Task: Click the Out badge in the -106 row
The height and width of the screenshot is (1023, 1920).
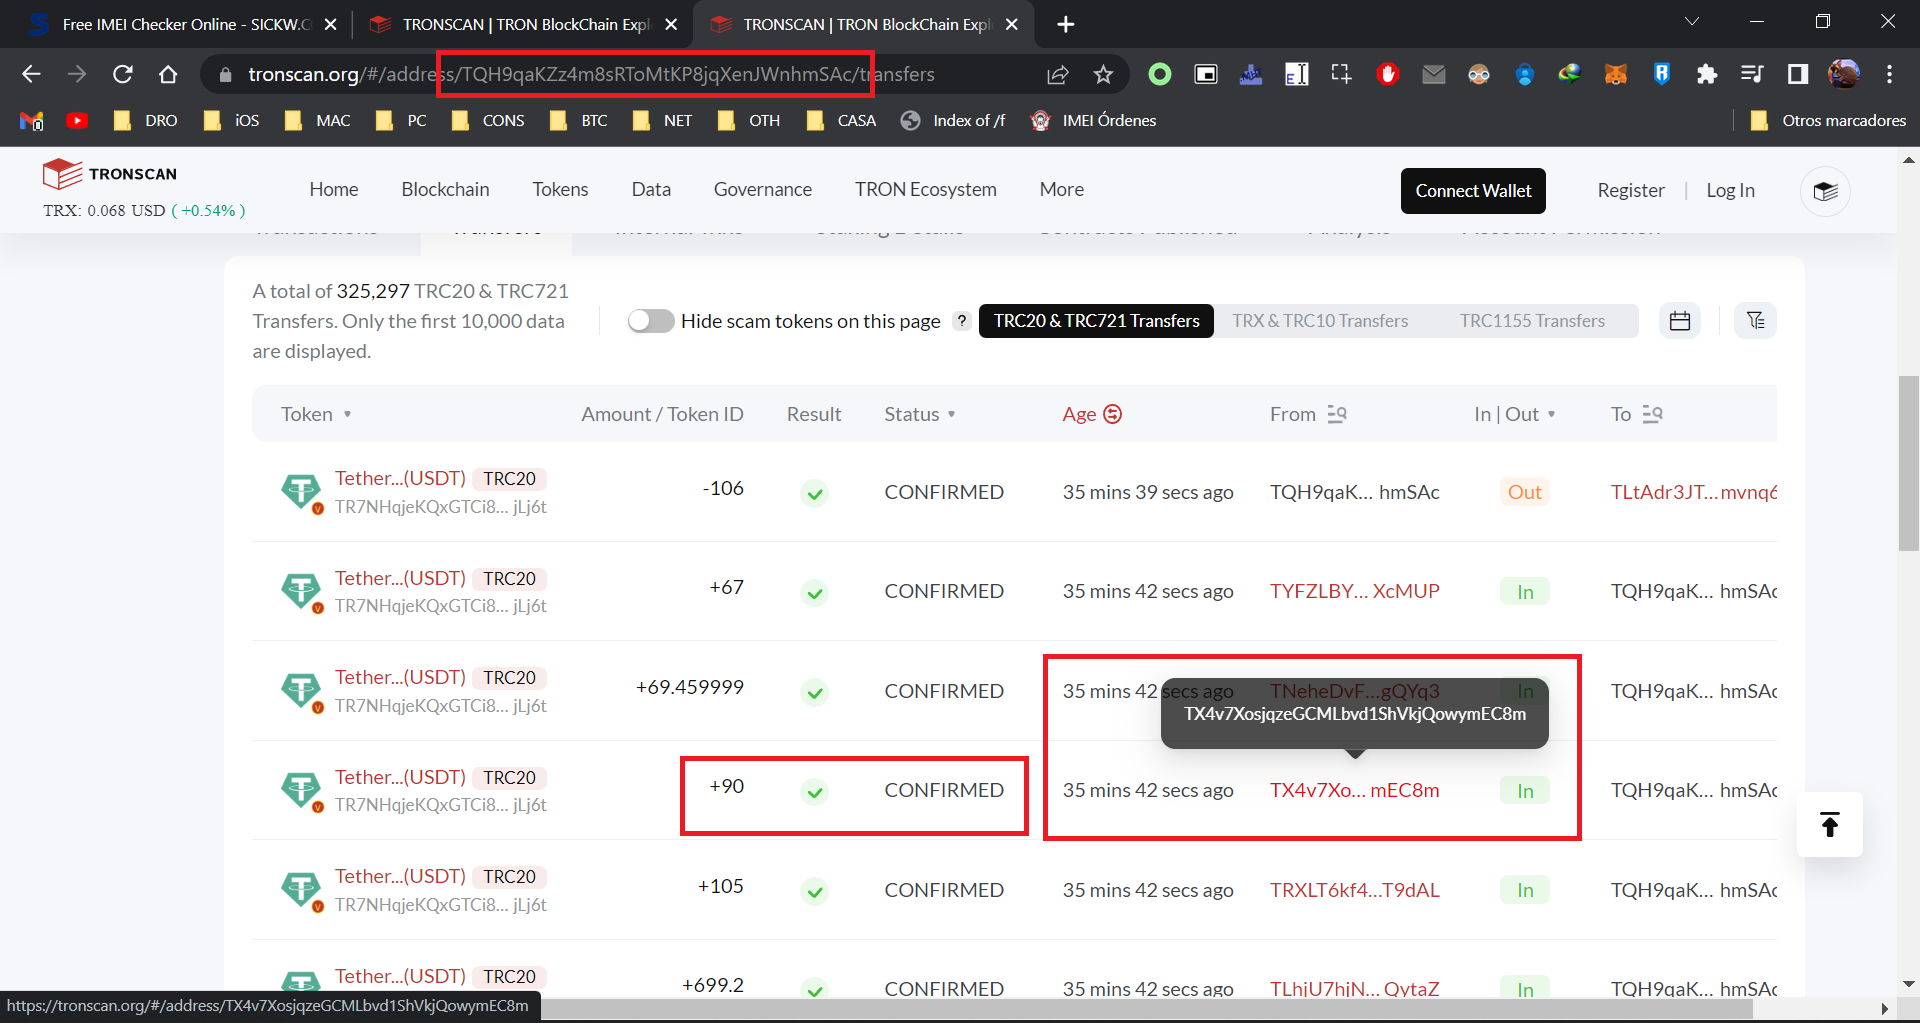Action: click(x=1524, y=492)
